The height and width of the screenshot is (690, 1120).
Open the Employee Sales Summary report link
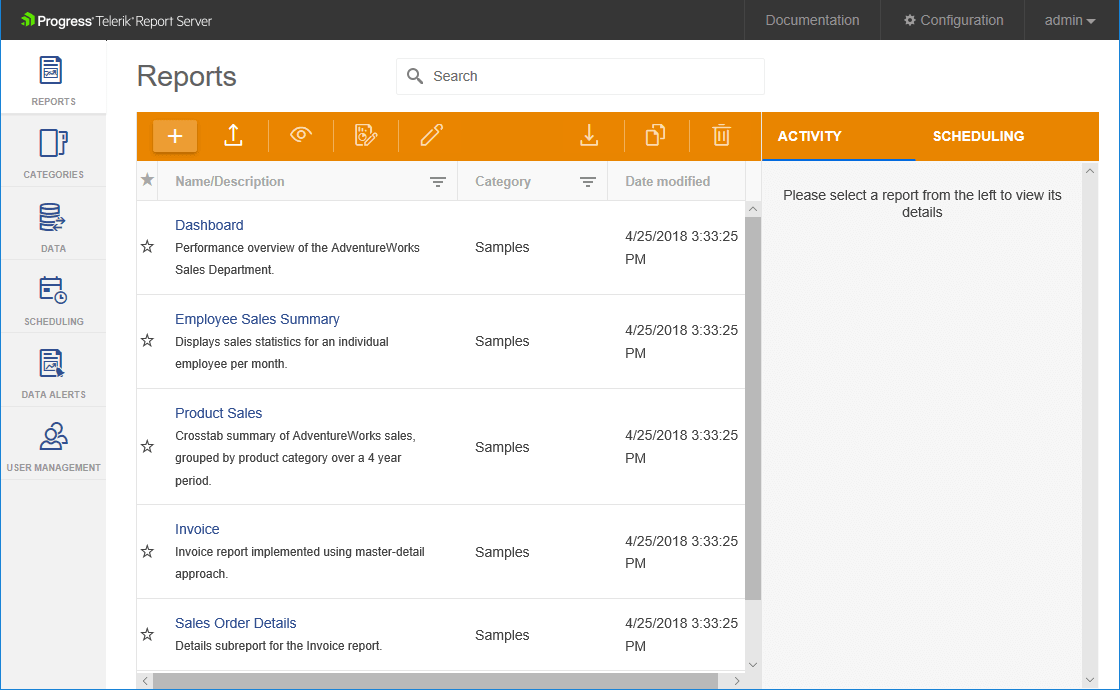point(257,319)
